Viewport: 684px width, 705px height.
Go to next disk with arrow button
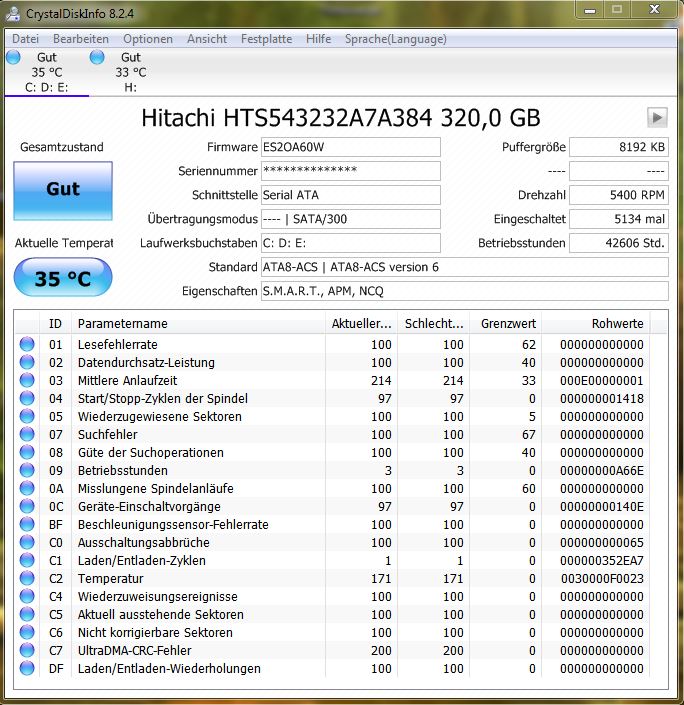(x=657, y=118)
